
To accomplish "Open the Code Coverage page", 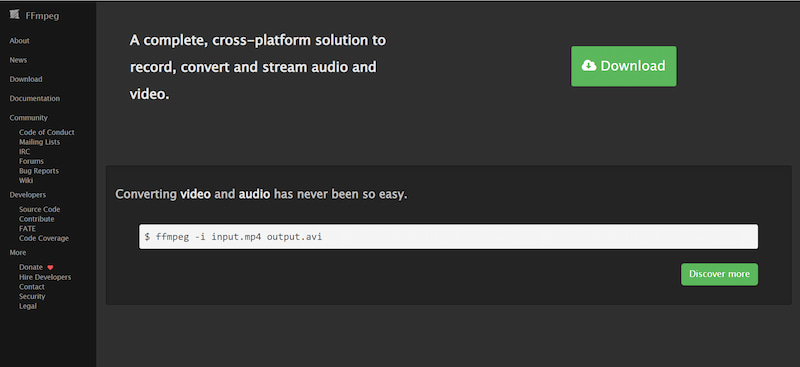I will (x=43, y=238).
